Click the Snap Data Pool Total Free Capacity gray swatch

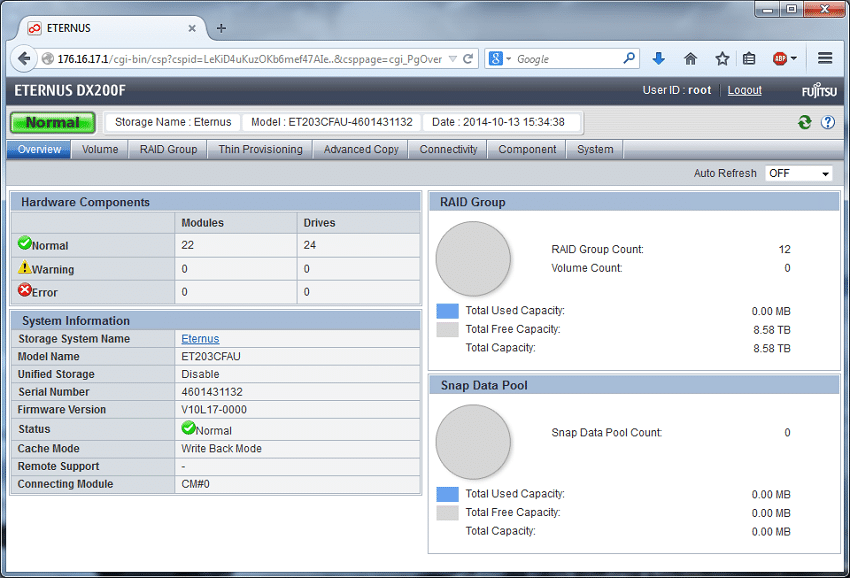pyautogui.click(x=447, y=512)
